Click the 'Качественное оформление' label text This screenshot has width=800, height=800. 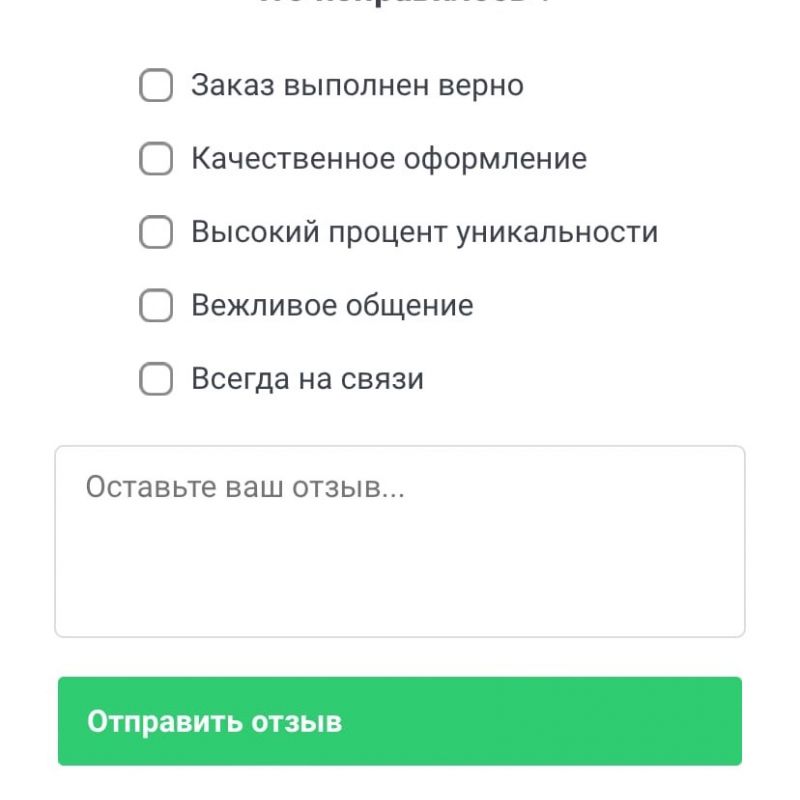388,159
